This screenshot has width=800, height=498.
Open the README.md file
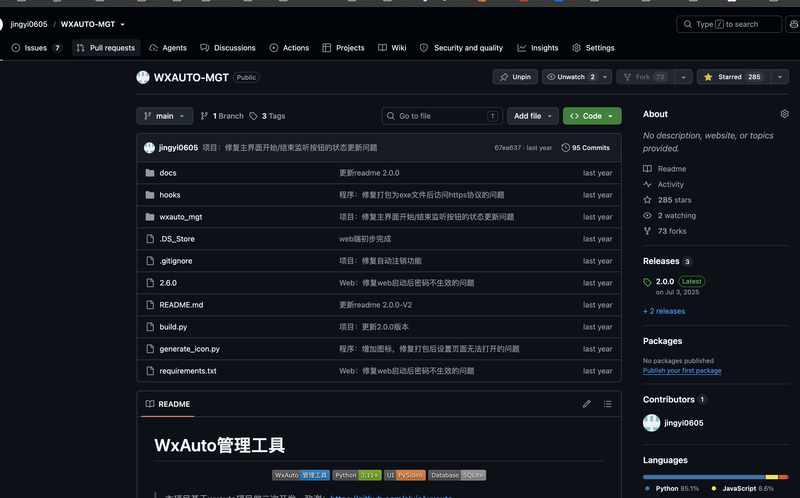181,305
